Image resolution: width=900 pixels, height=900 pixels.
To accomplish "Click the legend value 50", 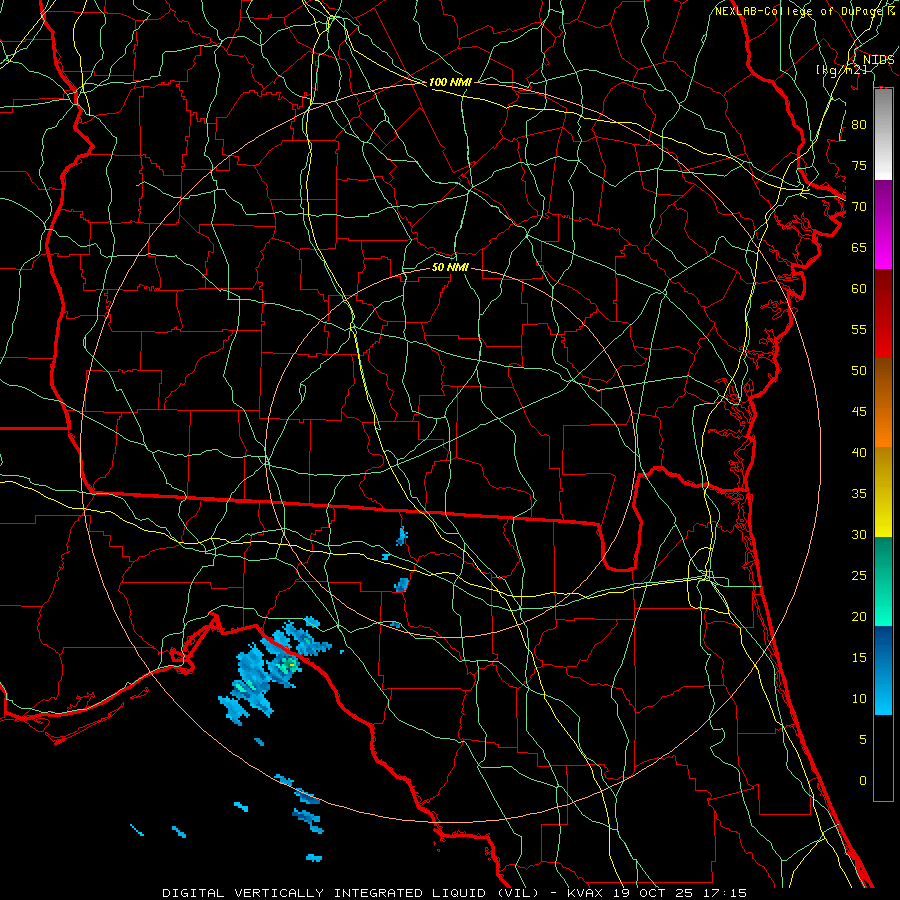I will pyautogui.click(x=859, y=371).
